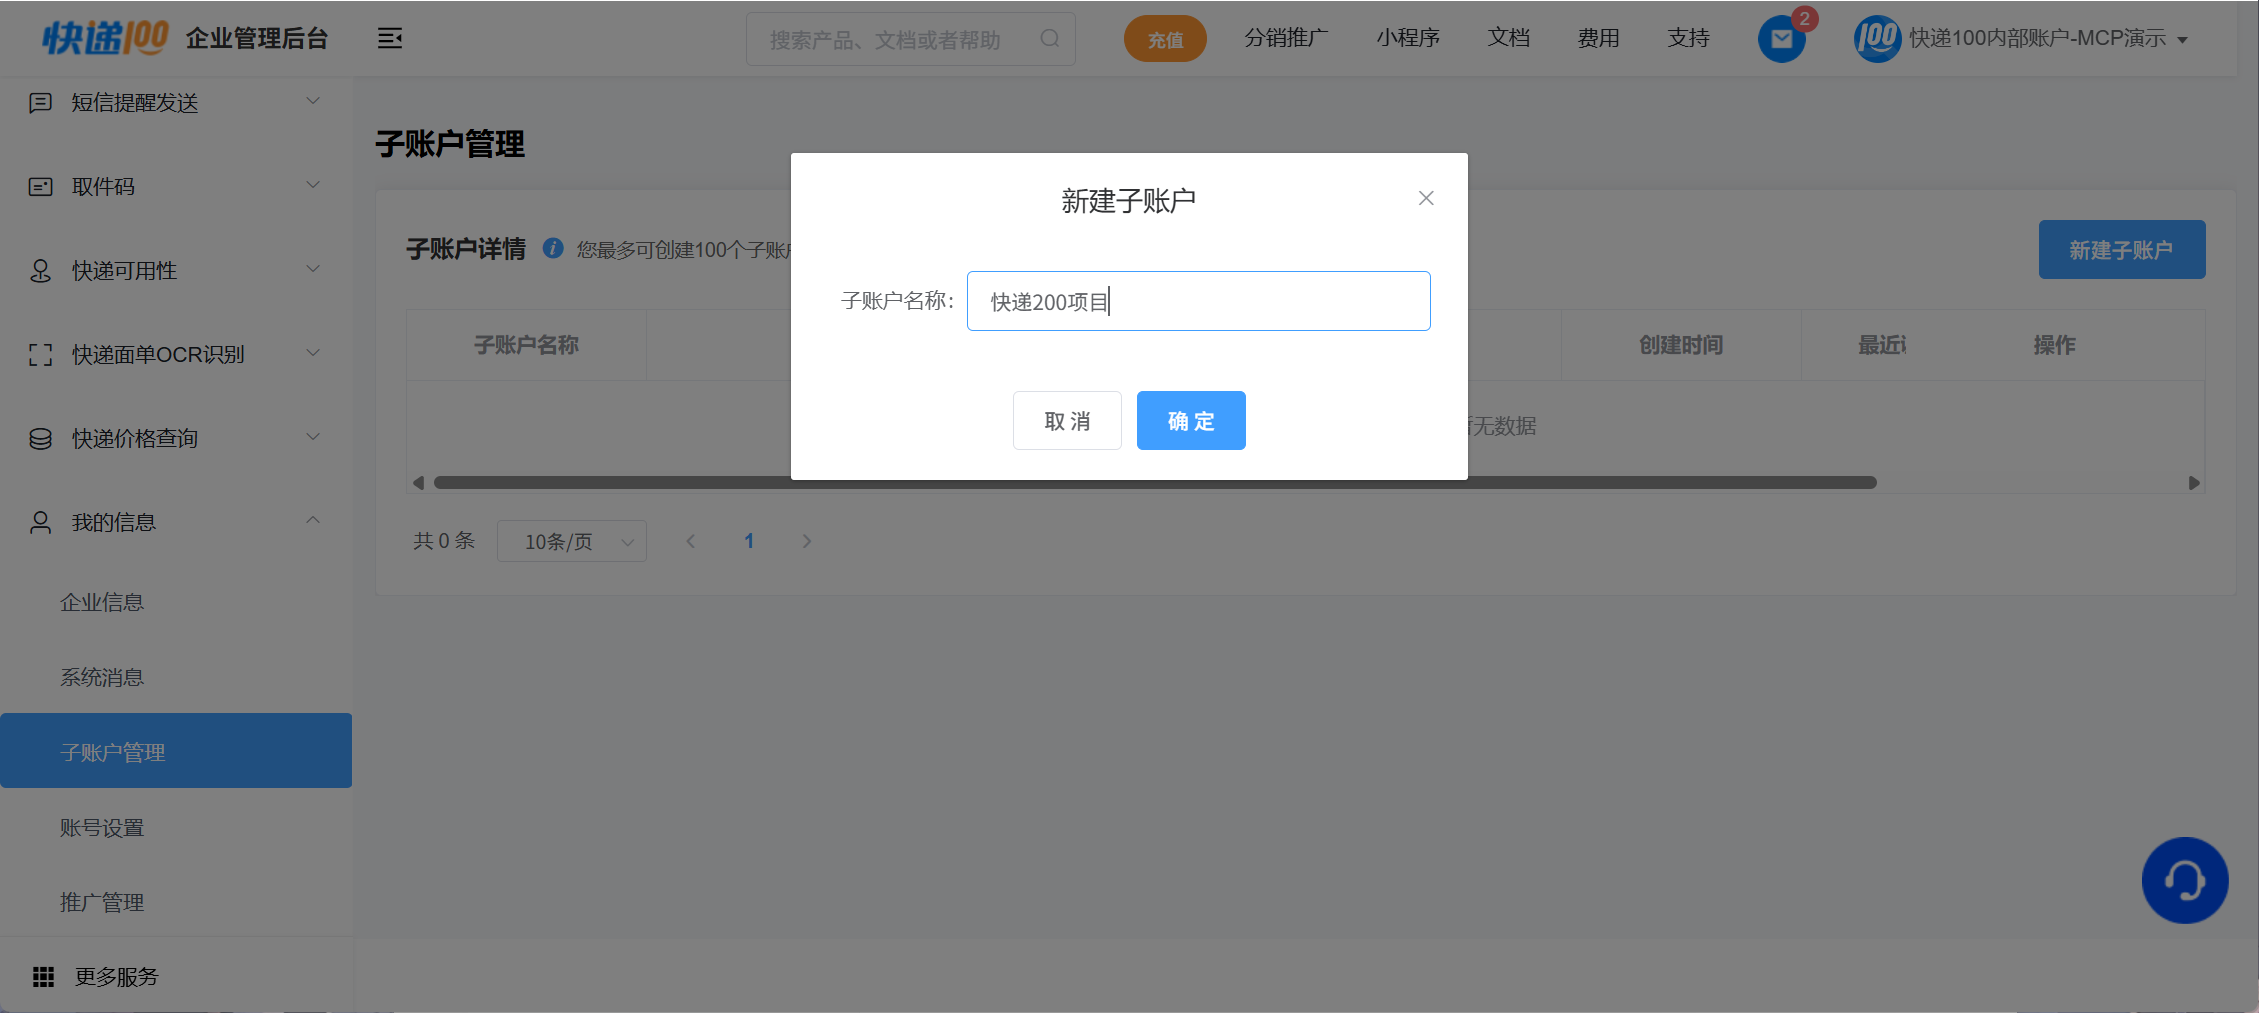Viewport: 2259px width, 1013px height.
Task: Collapse the 我的信息 section
Action: tap(175, 522)
